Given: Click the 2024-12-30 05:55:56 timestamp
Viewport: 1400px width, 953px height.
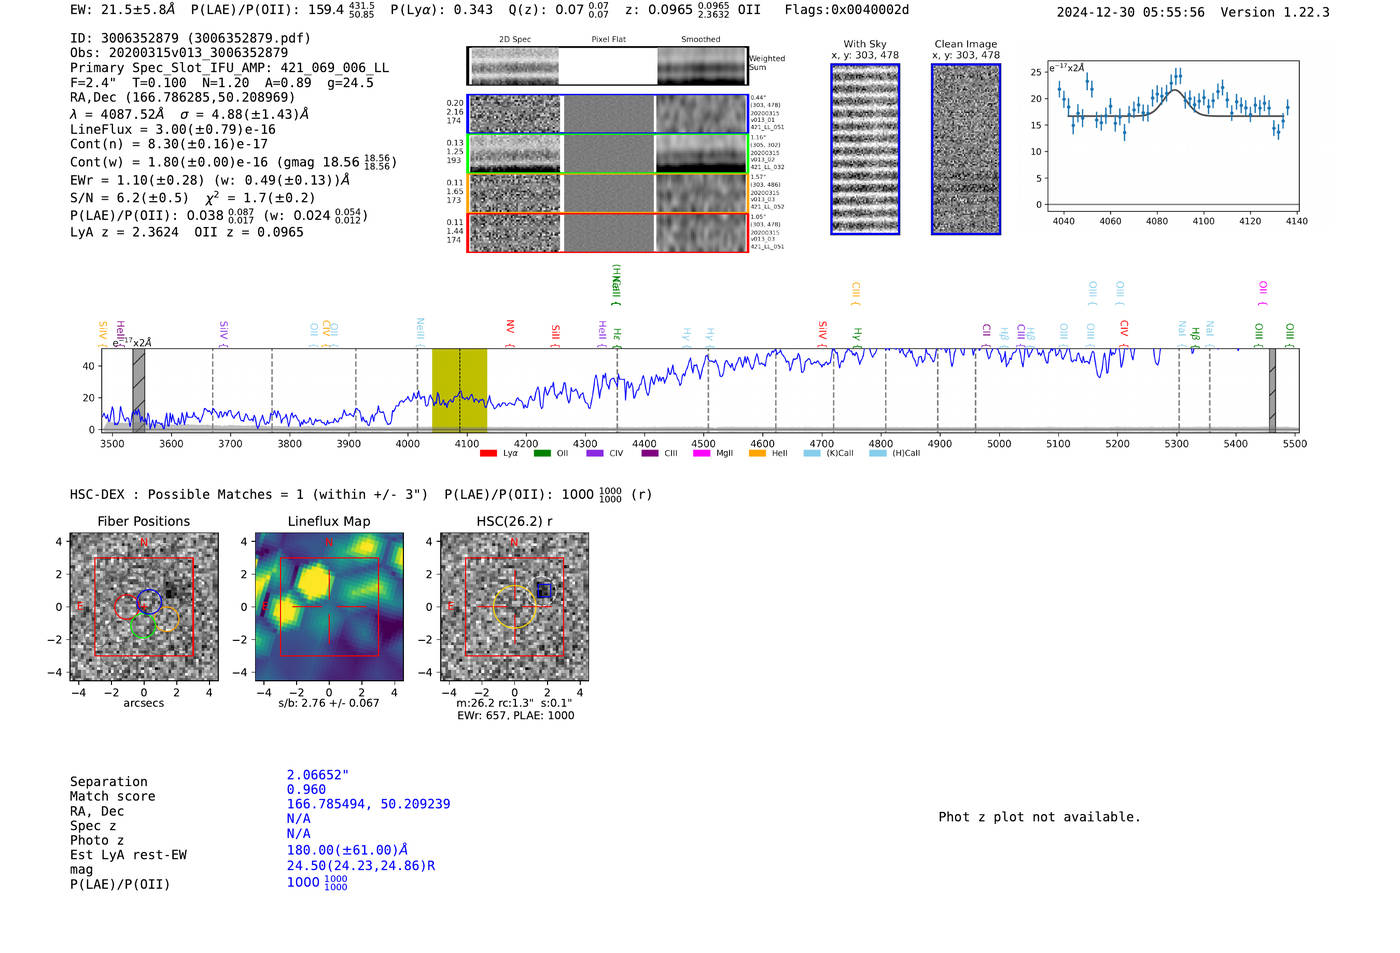Looking at the screenshot, I should 1130,12.
